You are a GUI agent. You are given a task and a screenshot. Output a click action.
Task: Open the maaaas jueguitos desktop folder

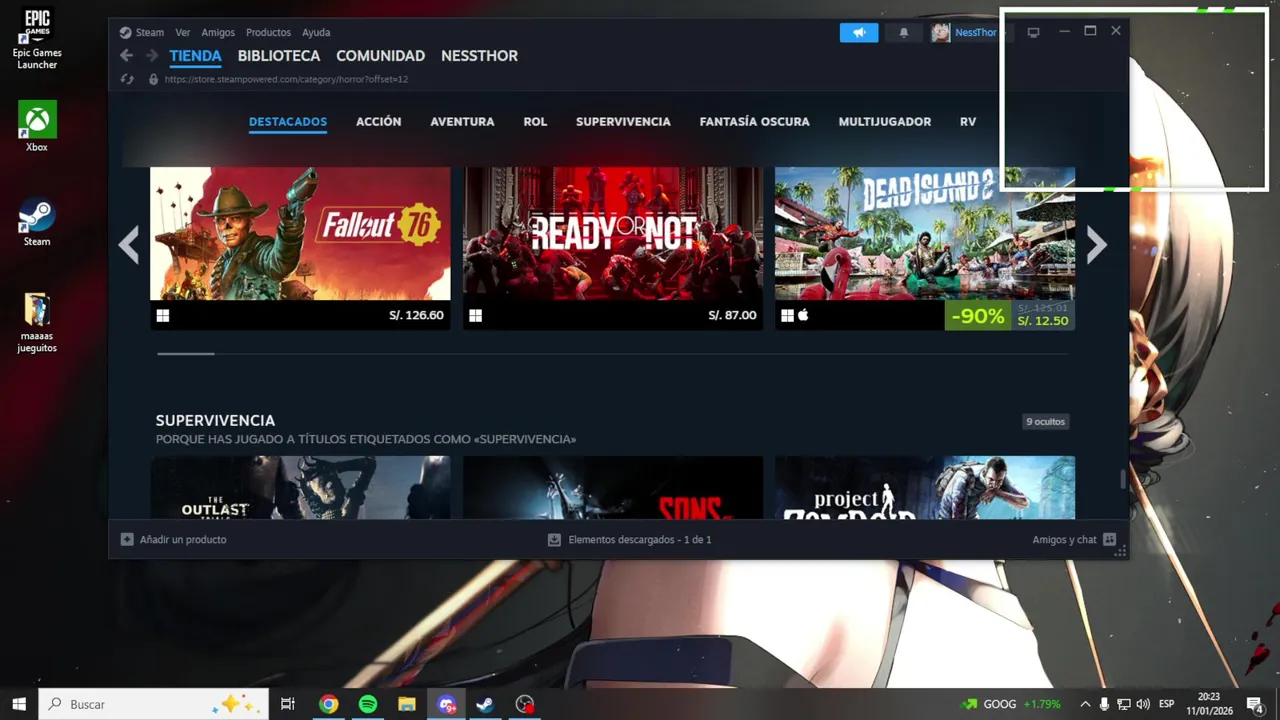point(37,322)
